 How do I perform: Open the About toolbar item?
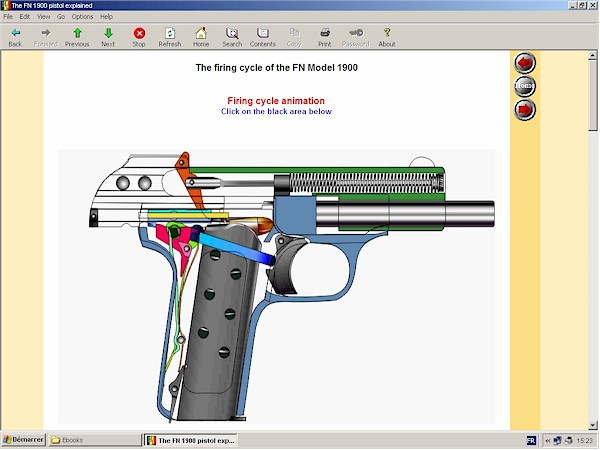(387, 38)
